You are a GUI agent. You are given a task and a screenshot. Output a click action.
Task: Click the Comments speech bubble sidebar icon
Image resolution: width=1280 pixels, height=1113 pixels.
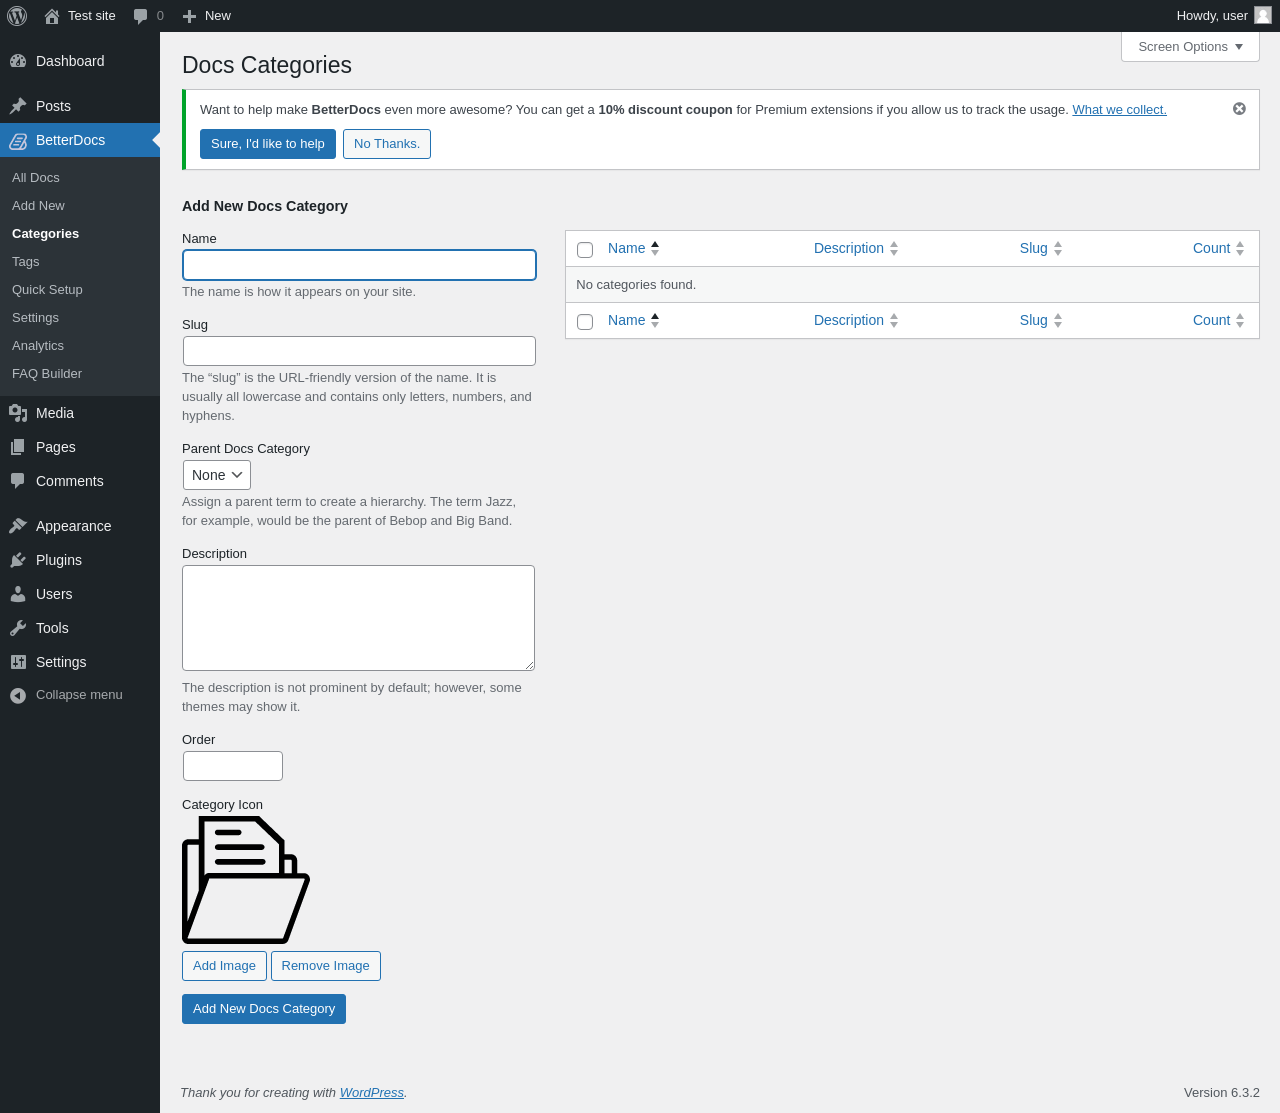tap(18, 481)
